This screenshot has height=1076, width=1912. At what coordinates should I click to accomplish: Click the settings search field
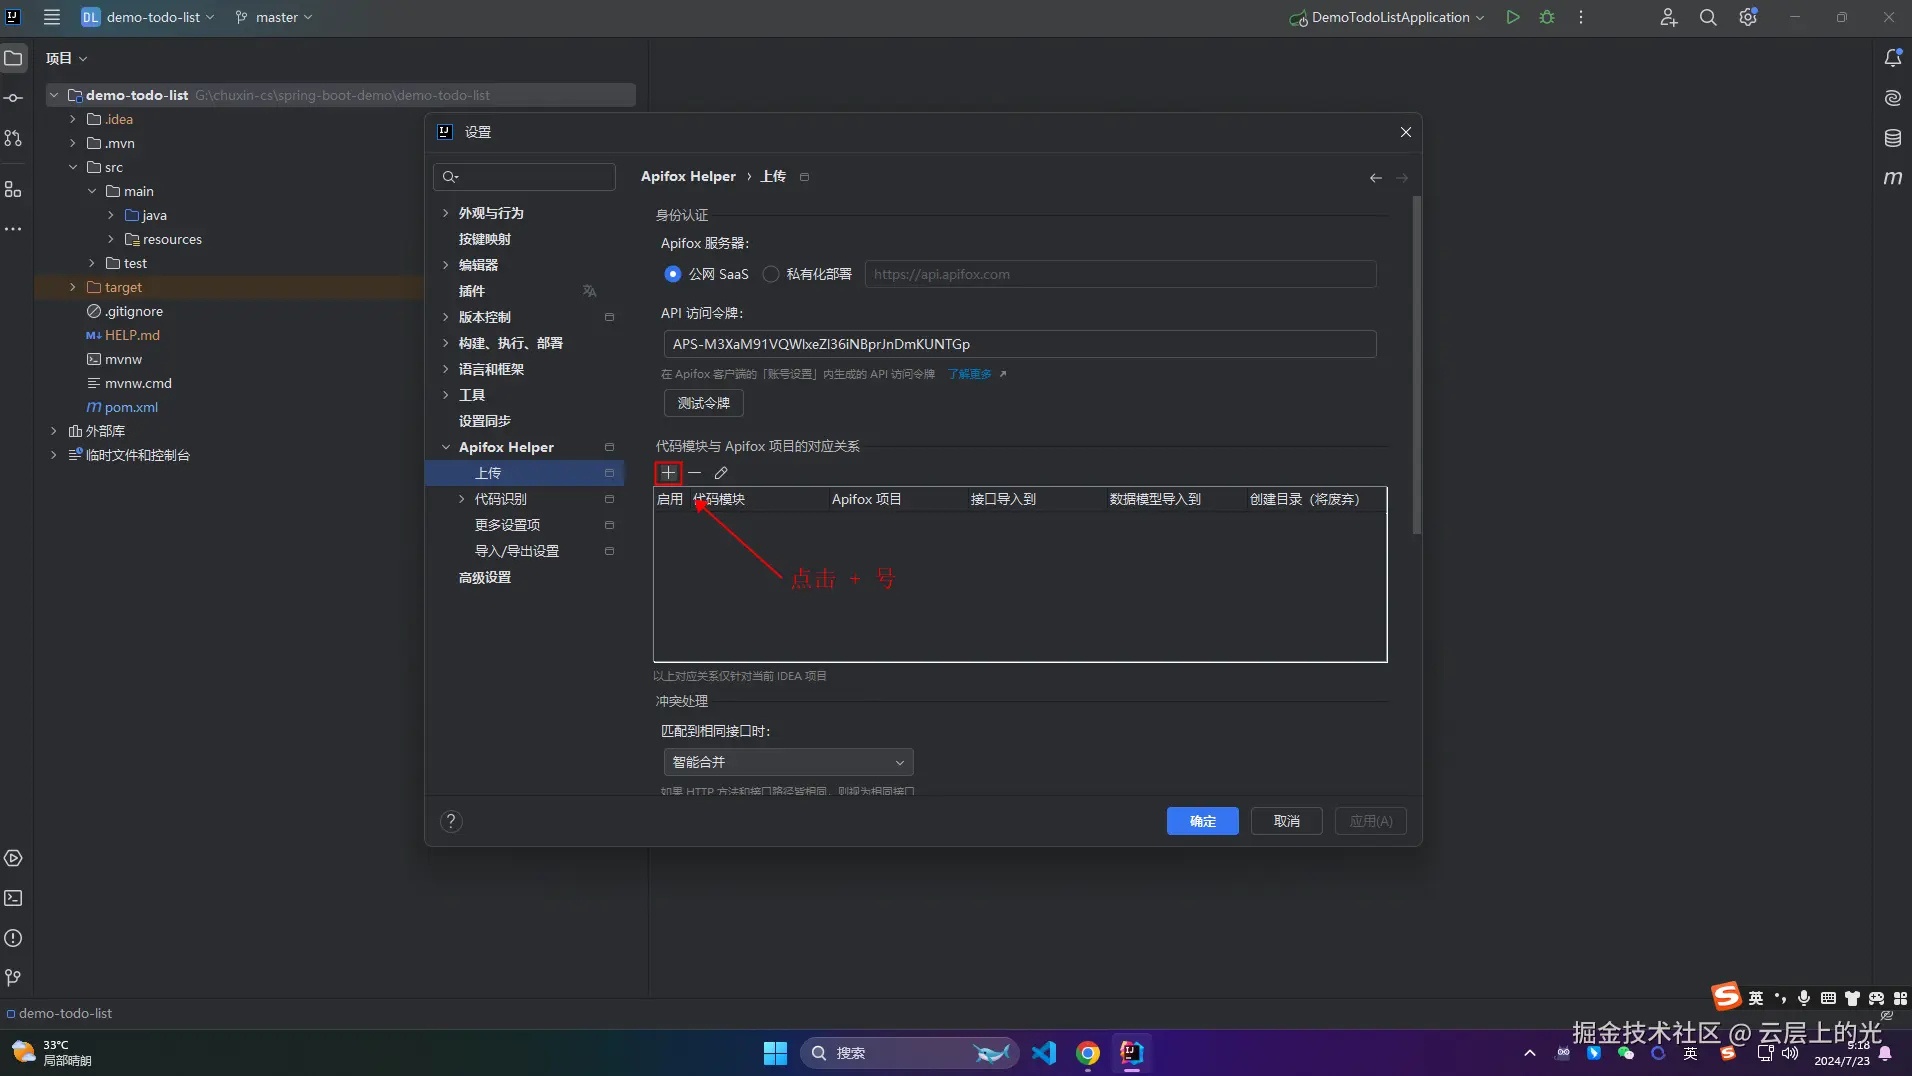[x=524, y=177]
